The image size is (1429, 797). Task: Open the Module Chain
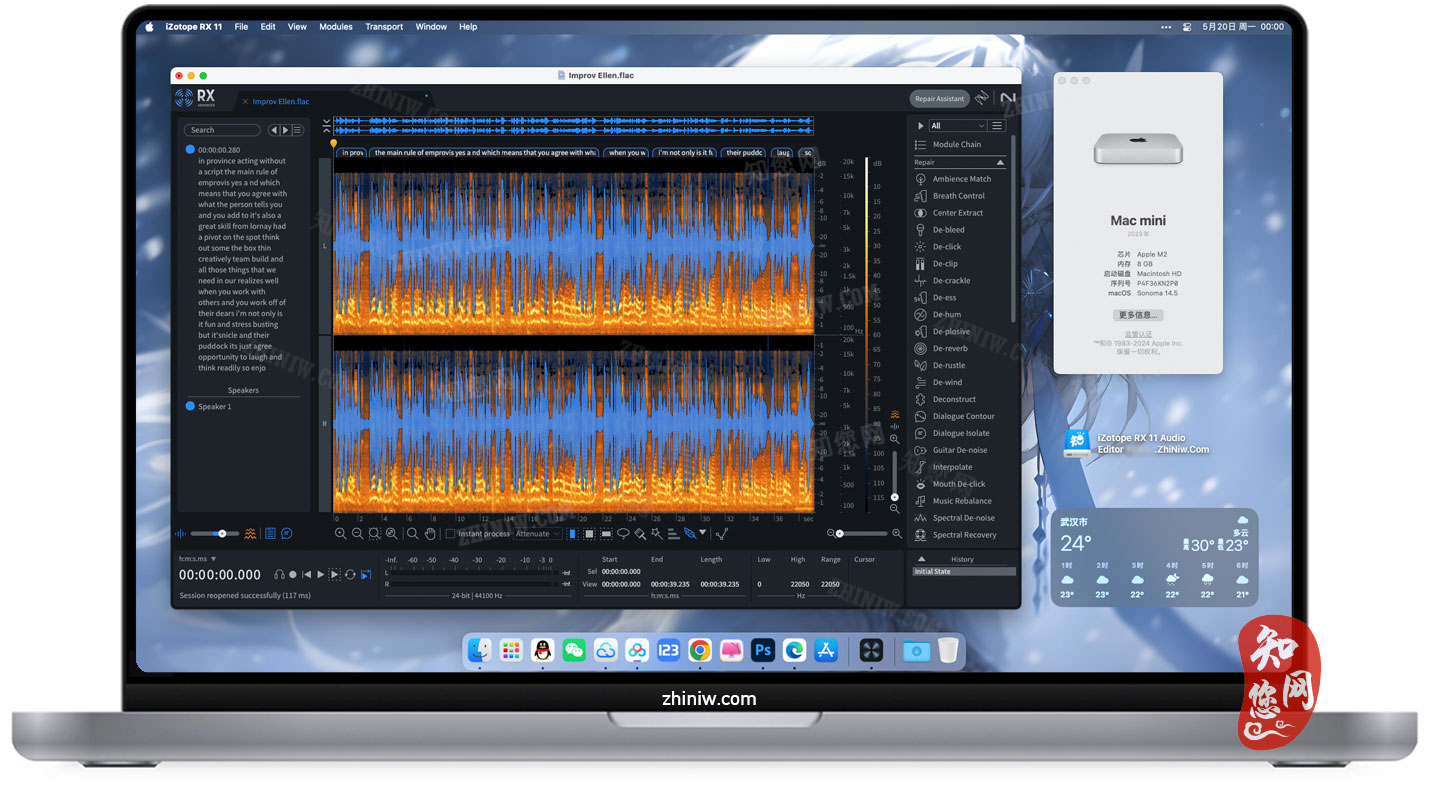948,145
